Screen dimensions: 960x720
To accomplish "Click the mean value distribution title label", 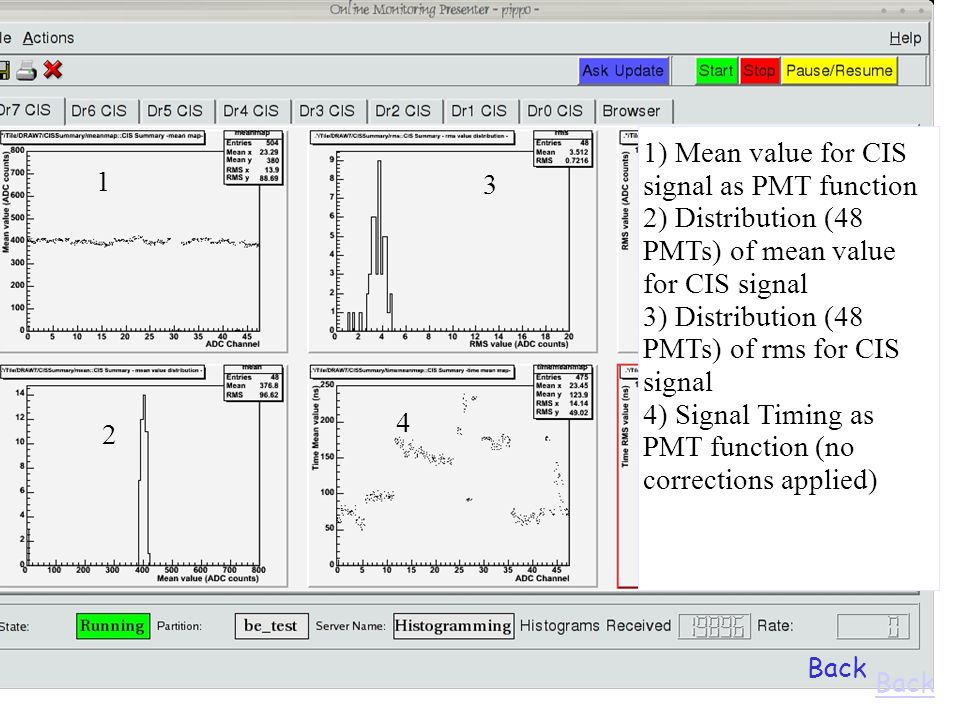I will coord(102,371).
